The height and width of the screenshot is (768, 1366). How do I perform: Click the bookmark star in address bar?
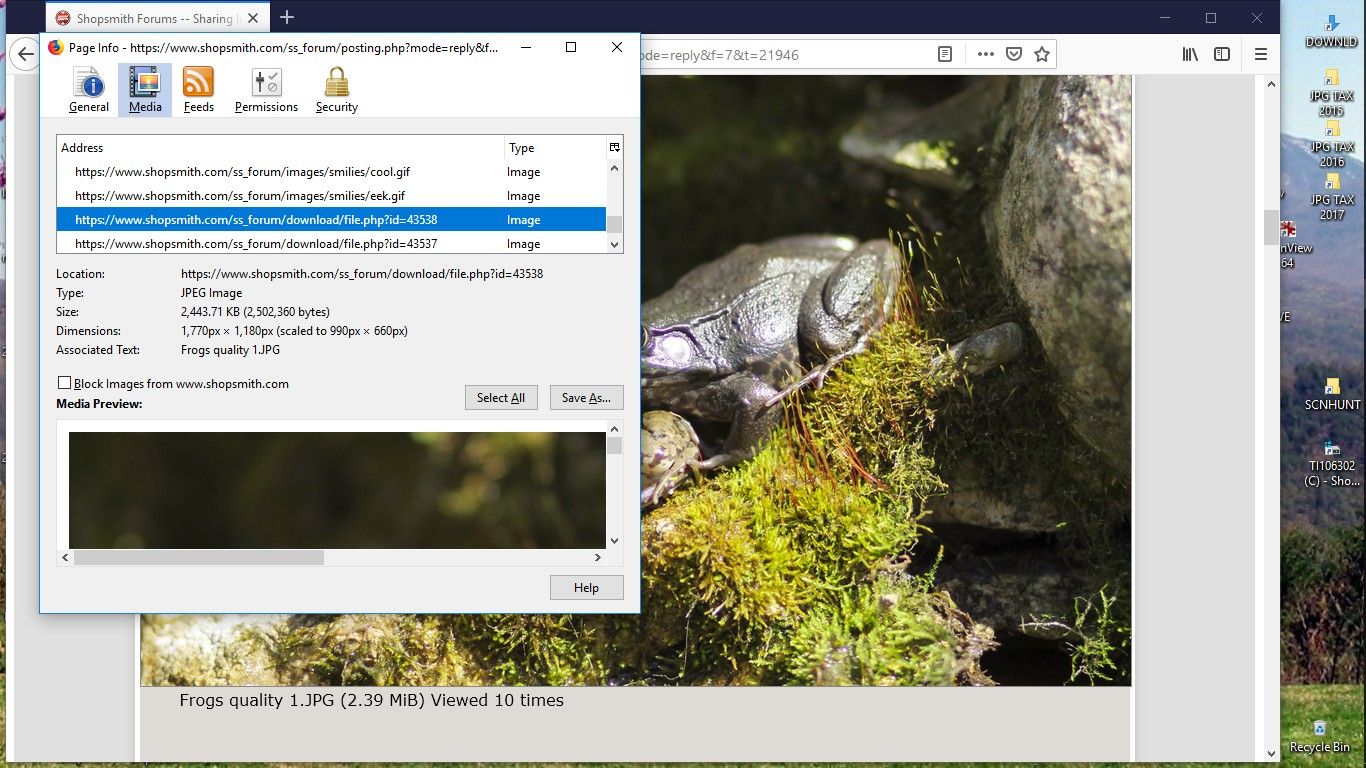pos(1042,54)
